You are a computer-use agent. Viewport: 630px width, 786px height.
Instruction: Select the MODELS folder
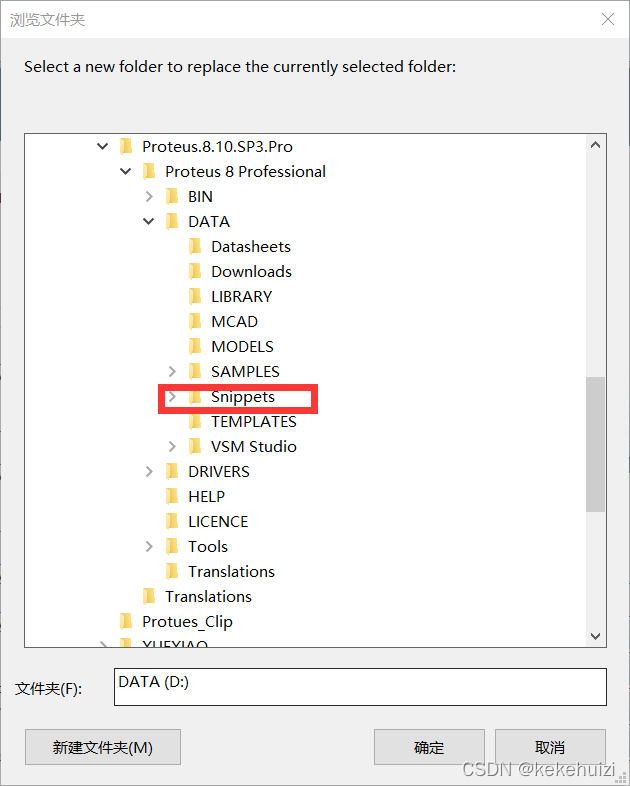pyautogui.click(x=243, y=346)
